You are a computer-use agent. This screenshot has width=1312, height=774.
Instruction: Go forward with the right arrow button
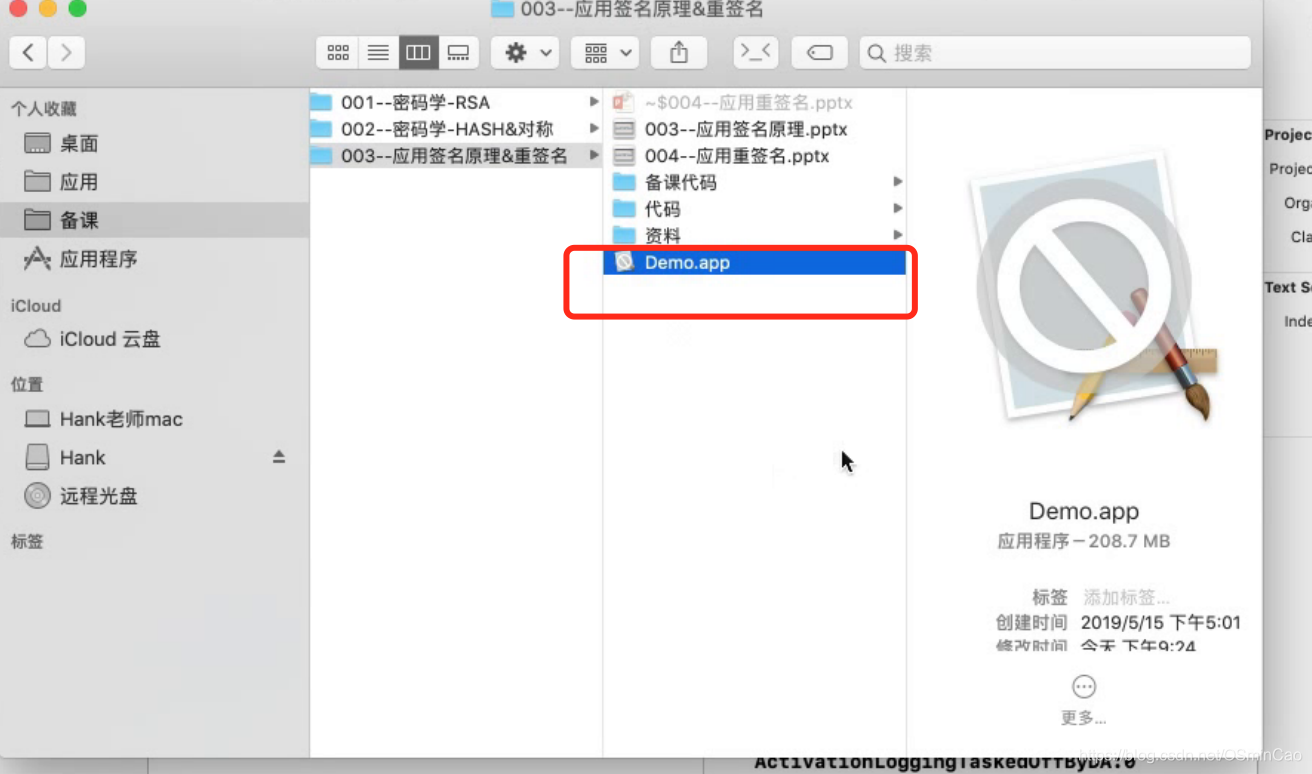tap(66, 53)
